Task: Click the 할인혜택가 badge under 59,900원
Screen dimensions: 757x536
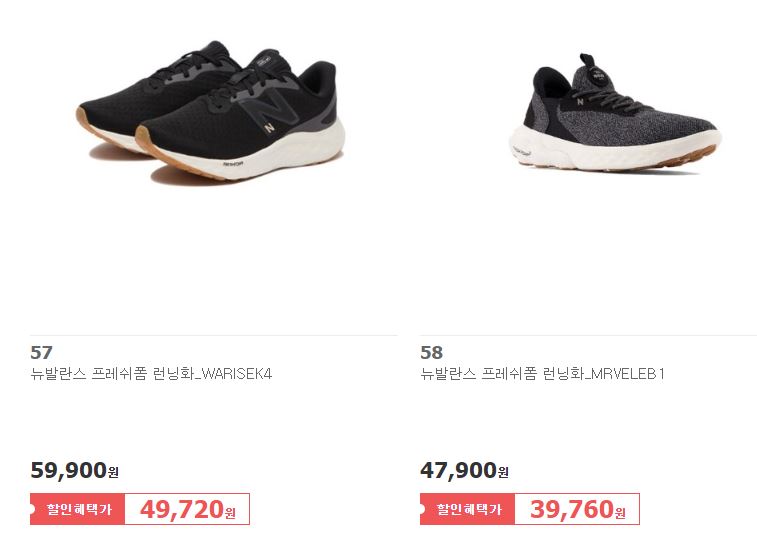Action: point(77,509)
